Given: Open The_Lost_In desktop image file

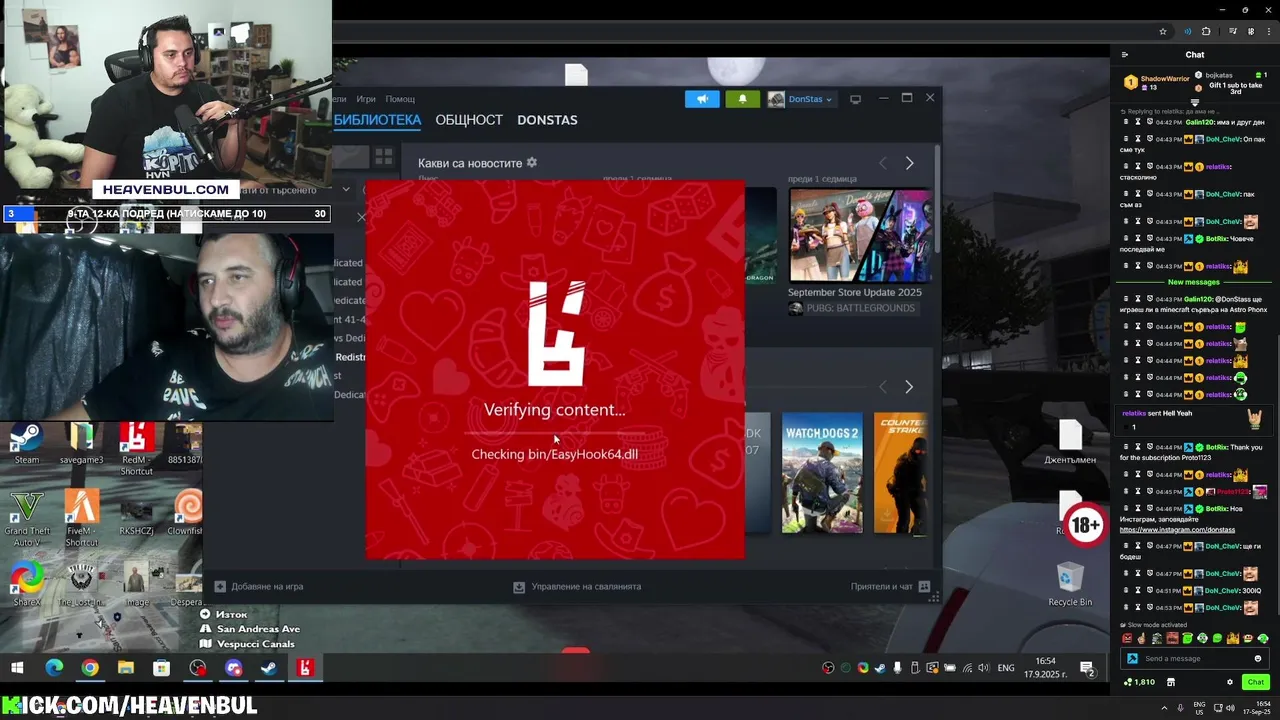Looking at the screenshot, I should [x=81, y=585].
